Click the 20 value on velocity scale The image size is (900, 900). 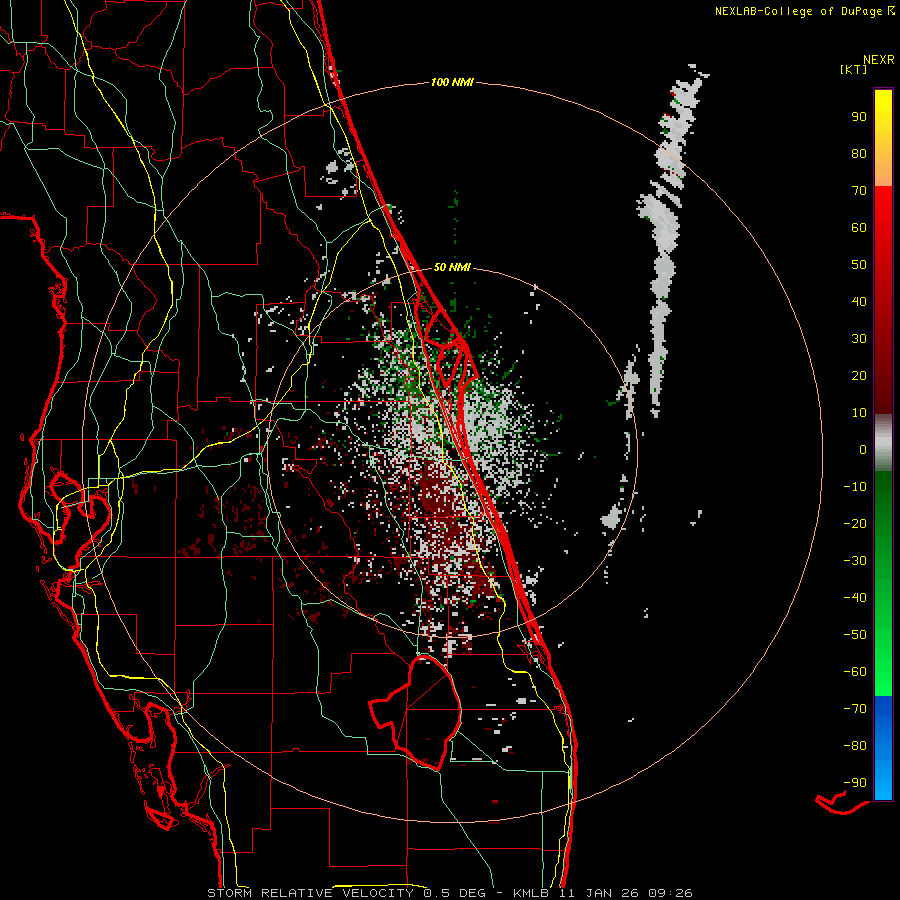859,376
